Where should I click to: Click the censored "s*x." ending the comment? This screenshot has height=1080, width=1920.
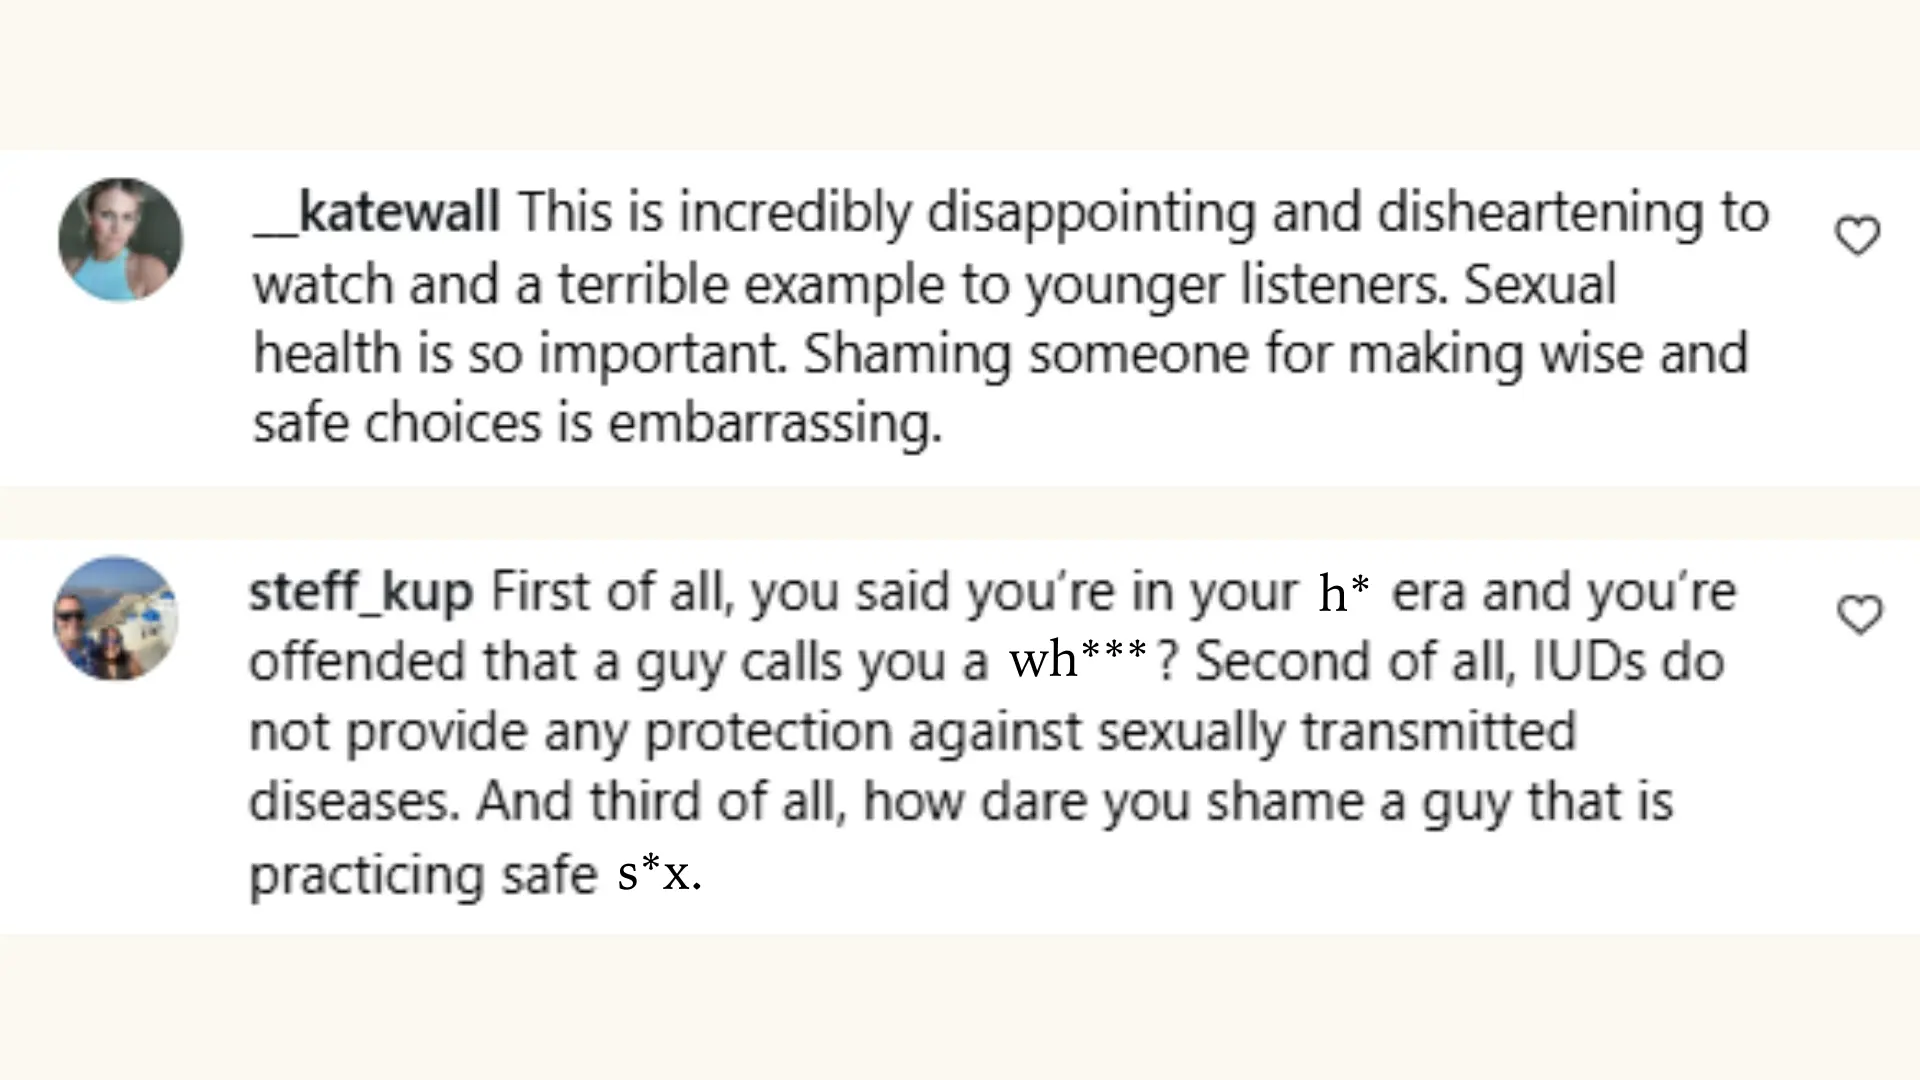(x=659, y=873)
